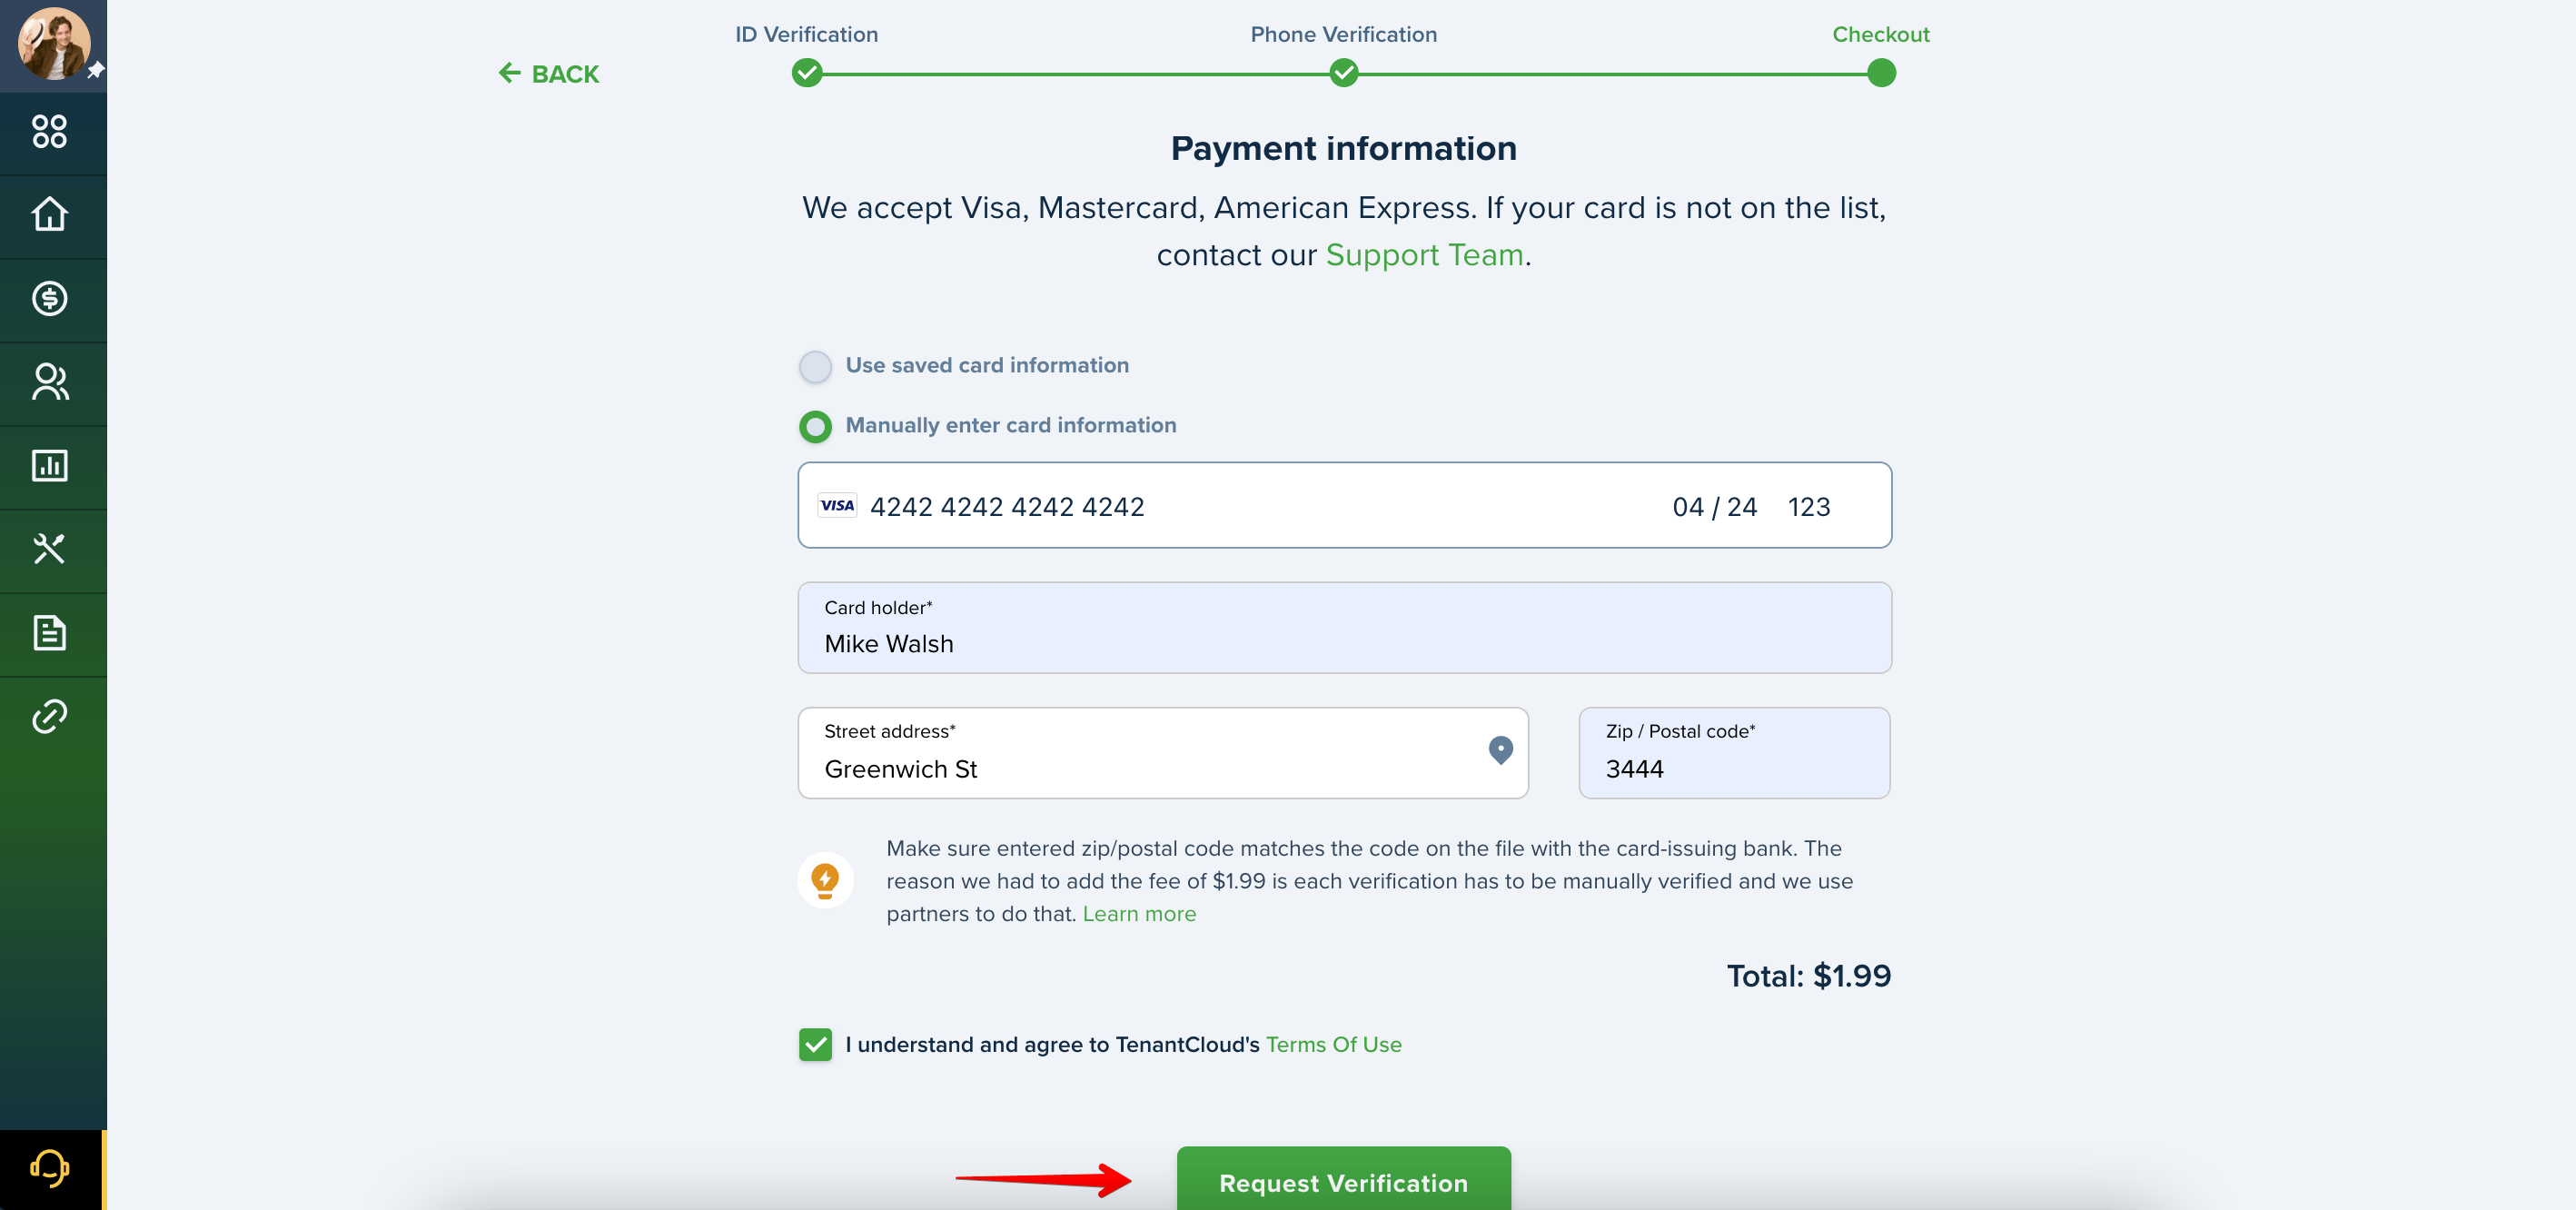This screenshot has width=2576, height=1210.
Task: Click the Card holder name field
Action: tap(1344, 628)
